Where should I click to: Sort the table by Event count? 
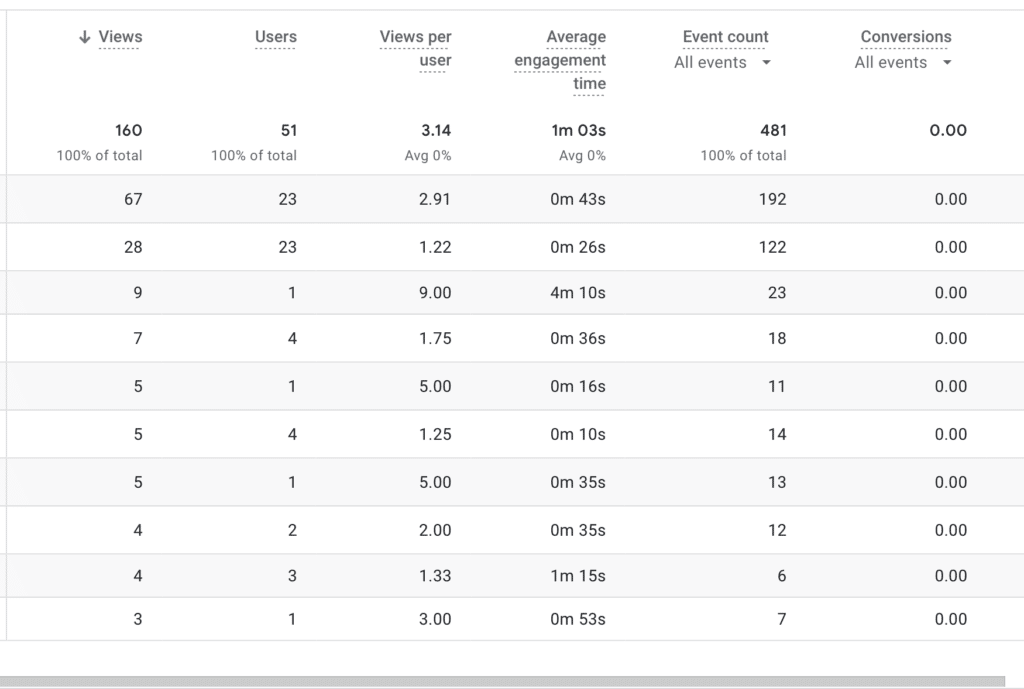tap(725, 36)
